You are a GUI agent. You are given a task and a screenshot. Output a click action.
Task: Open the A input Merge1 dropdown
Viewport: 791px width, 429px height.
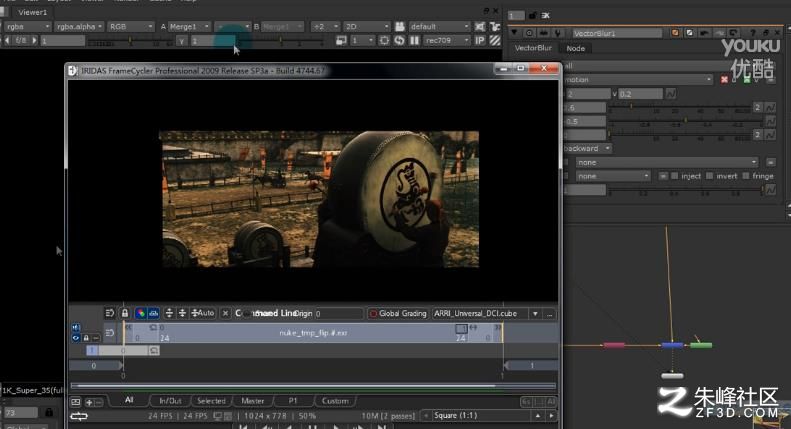[x=189, y=26]
